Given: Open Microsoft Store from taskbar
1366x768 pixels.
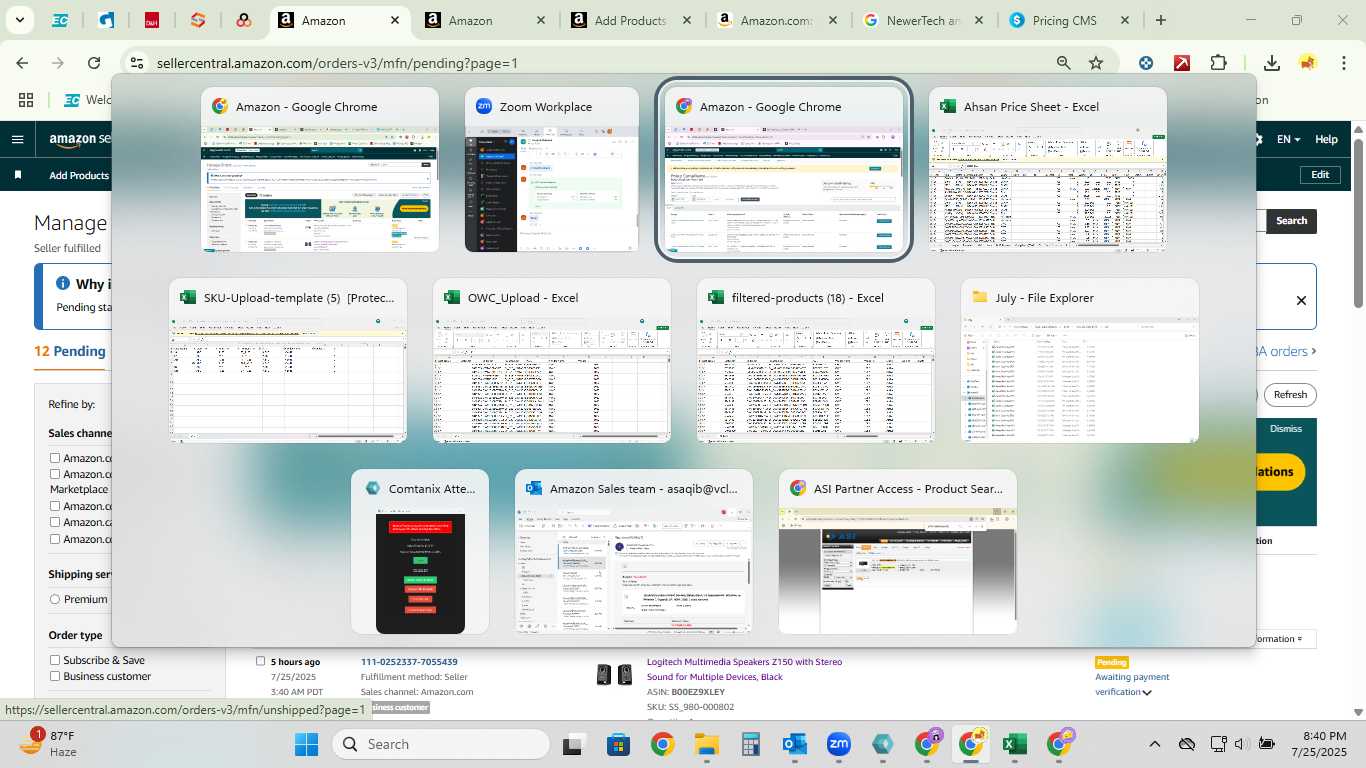Looking at the screenshot, I should pos(618,744).
